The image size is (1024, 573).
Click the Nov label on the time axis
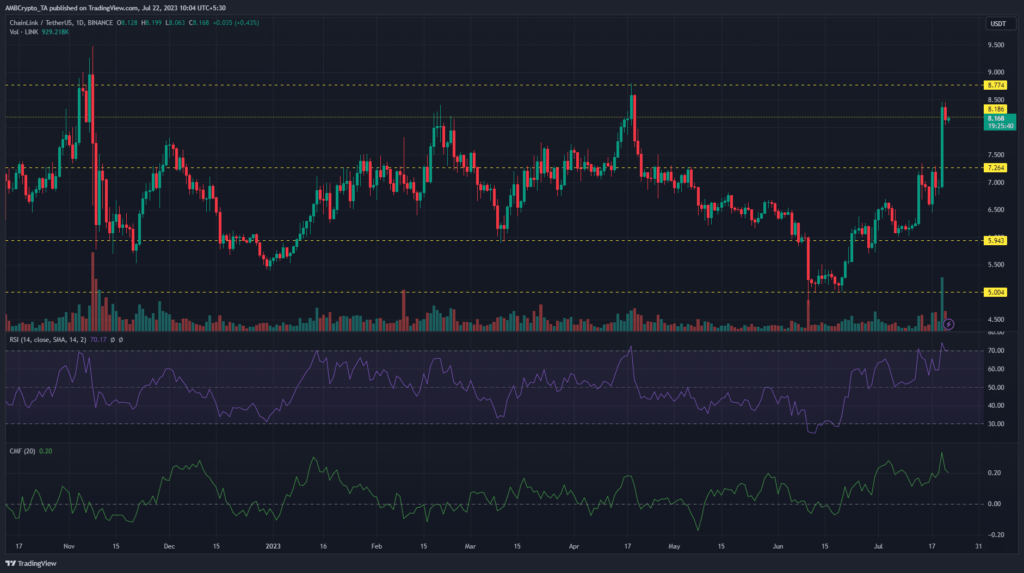[x=69, y=547]
